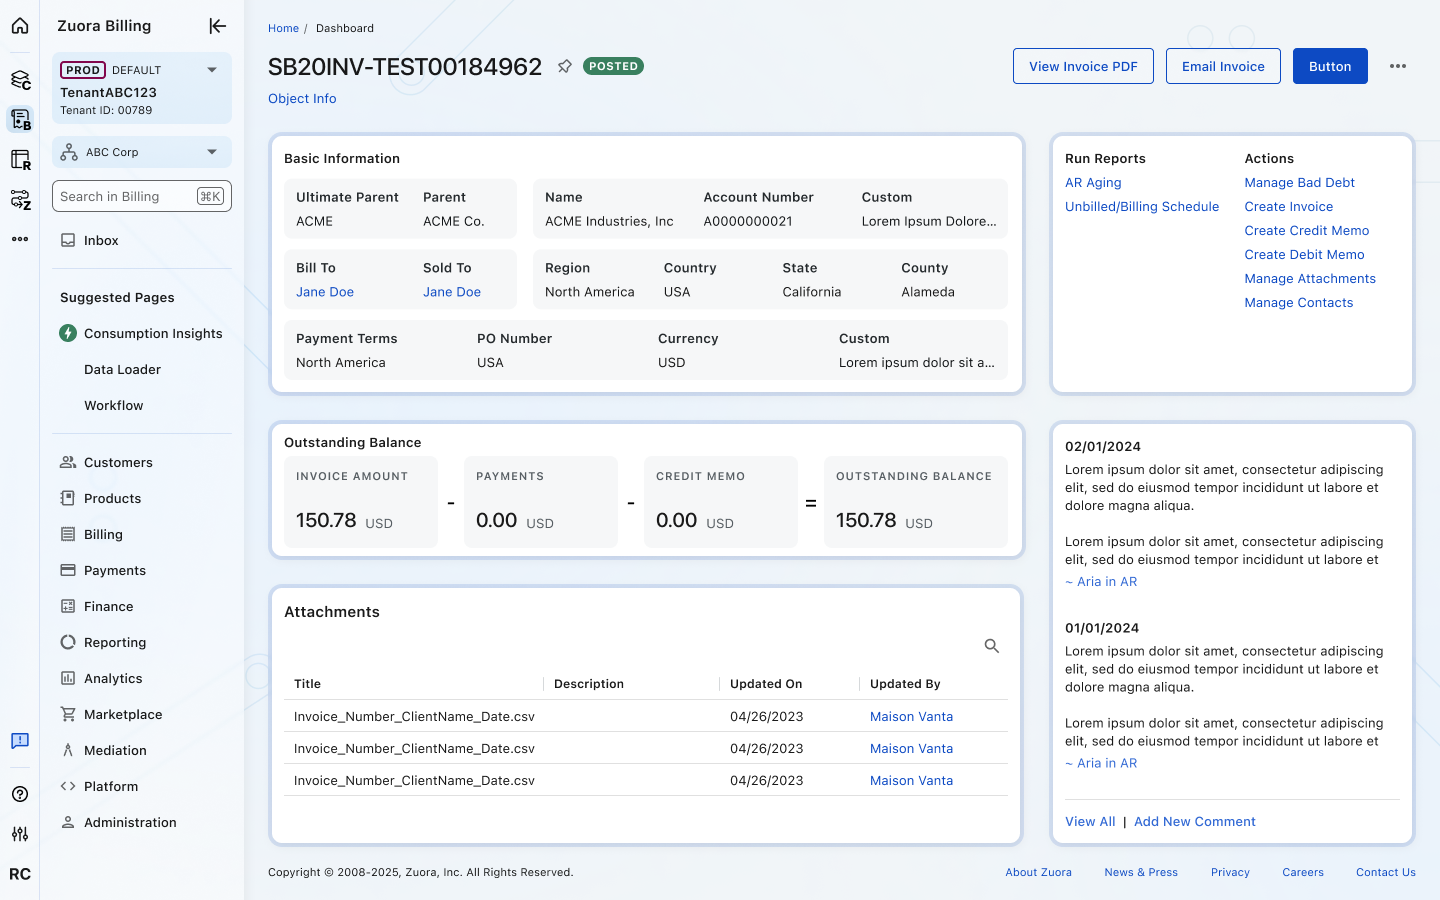Go to Inbox in sidebar
The image size is (1440, 900).
click(x=101, y=241)
